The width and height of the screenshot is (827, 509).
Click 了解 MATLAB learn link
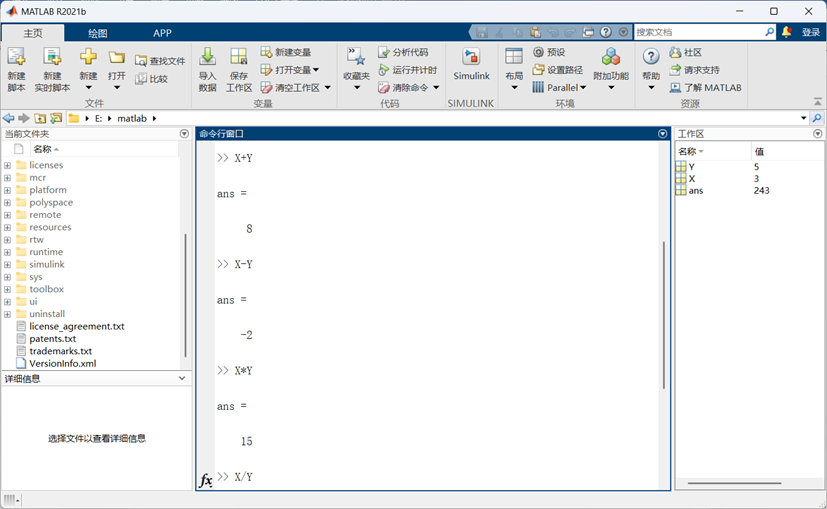point(706,88)
